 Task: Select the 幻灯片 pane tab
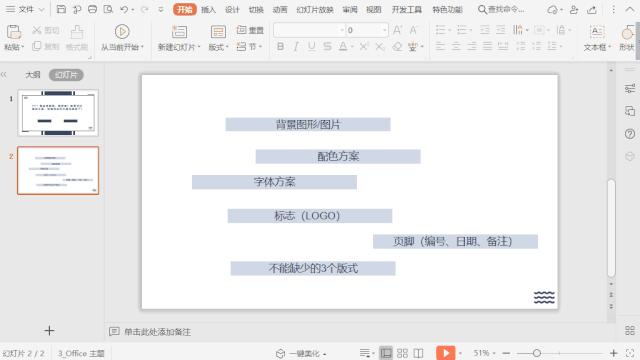tap(66, 75)
